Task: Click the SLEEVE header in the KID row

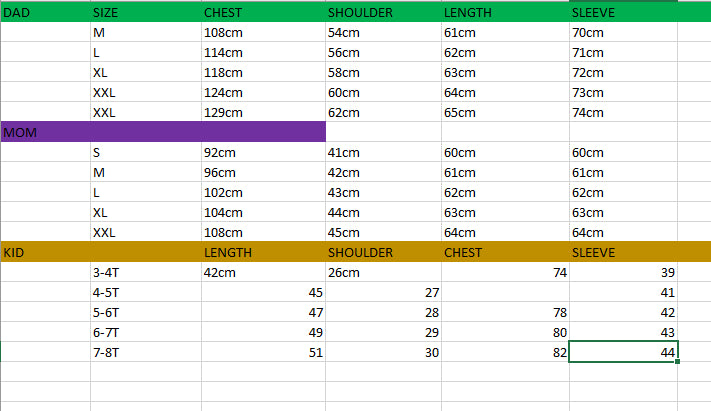Action: [x=623, y=252]
